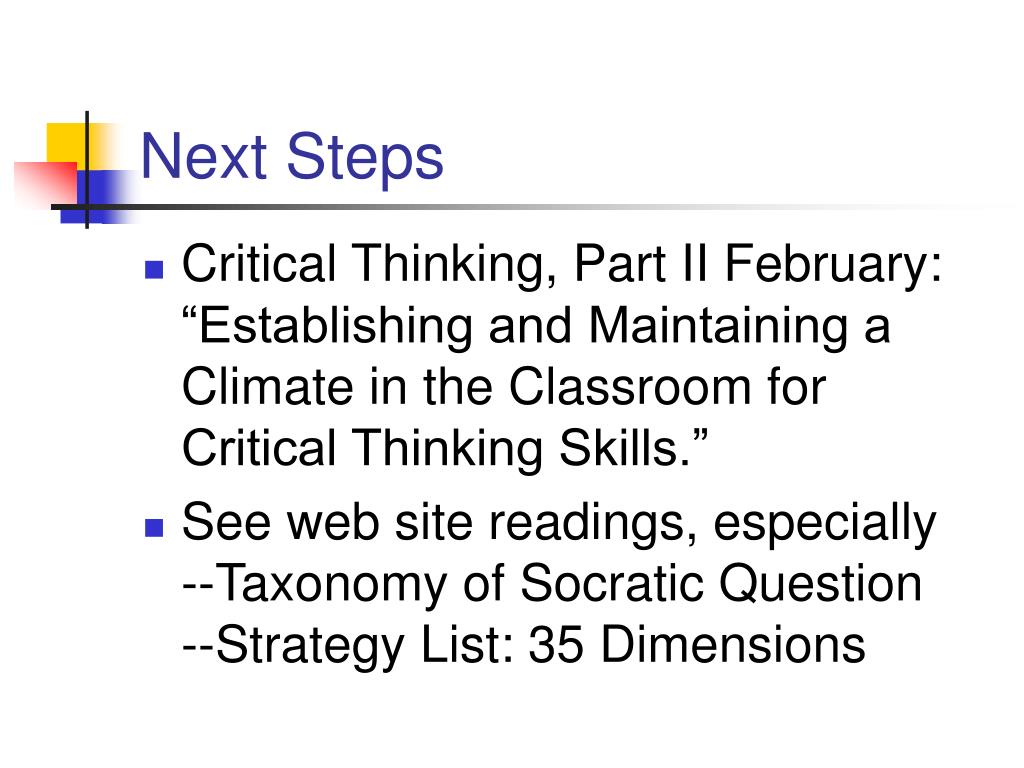
Task: Click the "Next Steps" slide title
Action: (292, 157)
